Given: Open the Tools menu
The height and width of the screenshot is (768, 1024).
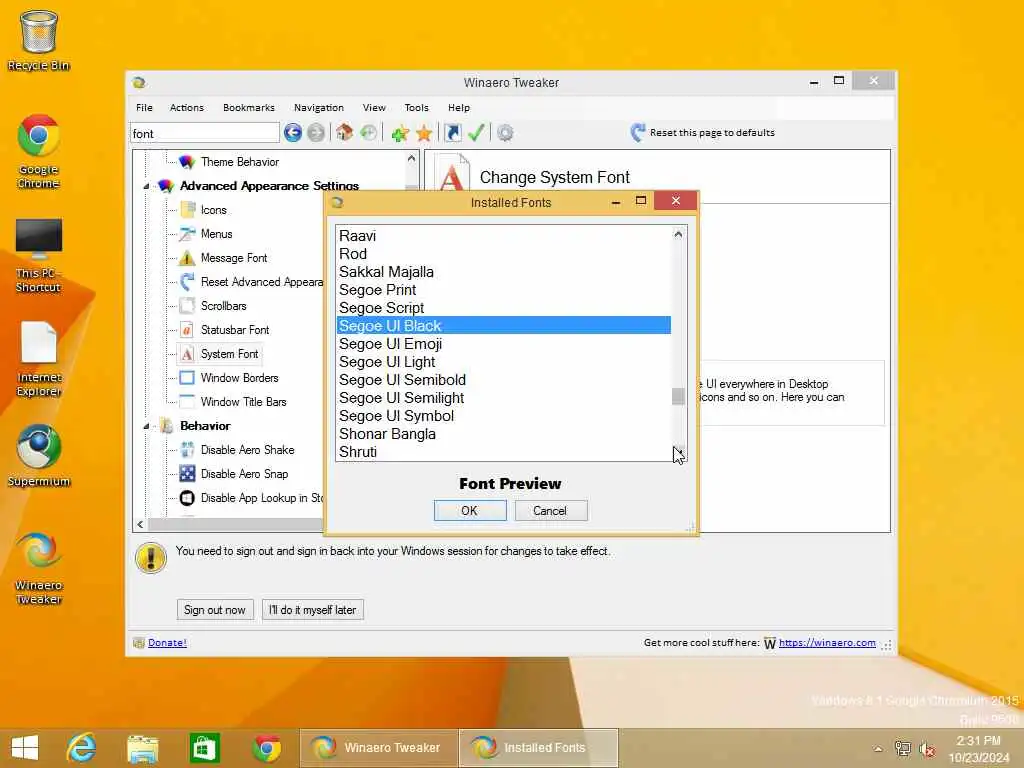Looking at the screenshot, I should [x=417, y=108].
